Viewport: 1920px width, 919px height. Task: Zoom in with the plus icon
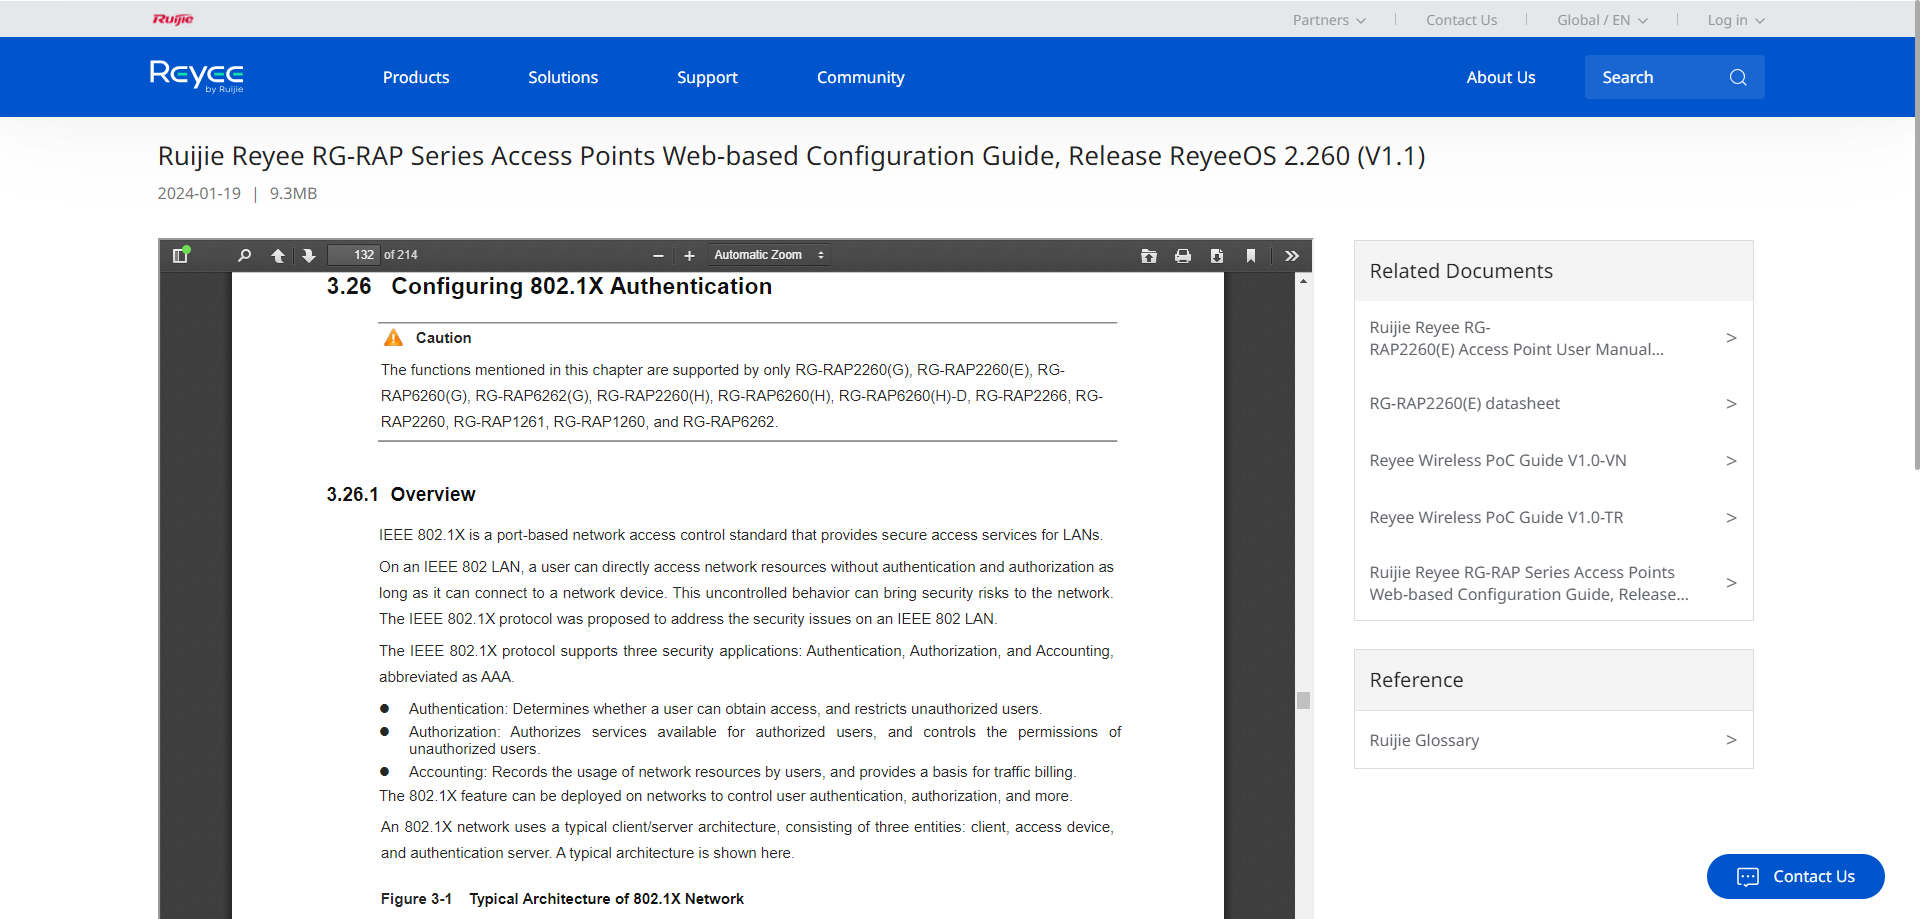point(689,256)
